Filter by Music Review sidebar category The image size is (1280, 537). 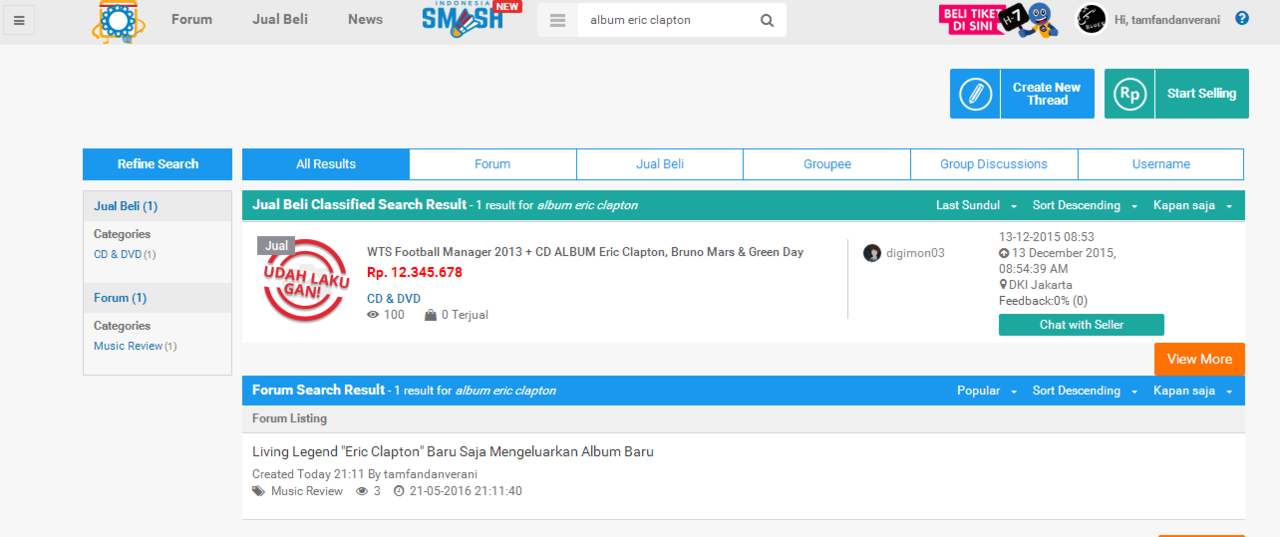pyautogui.click(x=128, y=346)
